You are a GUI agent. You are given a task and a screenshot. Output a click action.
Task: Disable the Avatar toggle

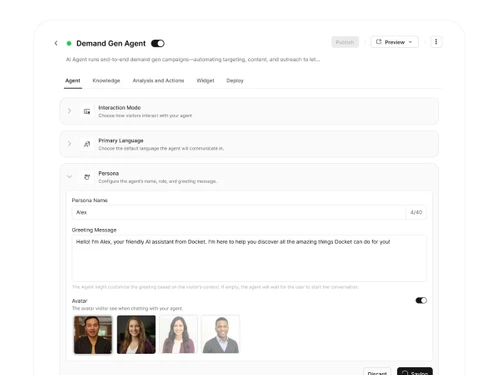pos(421,300)
